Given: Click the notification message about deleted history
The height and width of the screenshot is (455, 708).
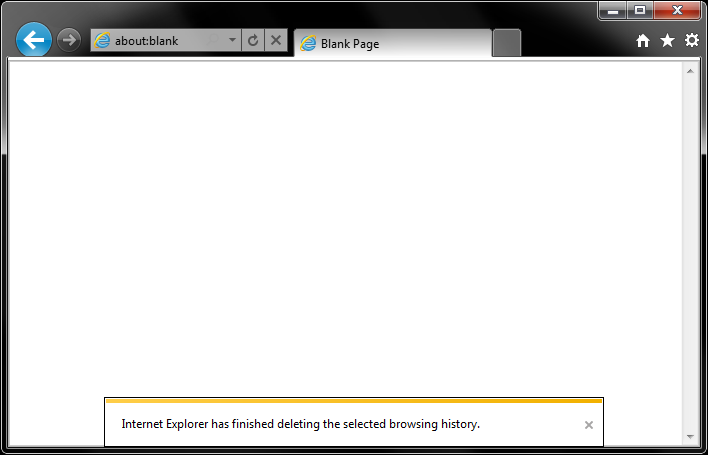Looking at the screenshot, I should pos(301,424).
